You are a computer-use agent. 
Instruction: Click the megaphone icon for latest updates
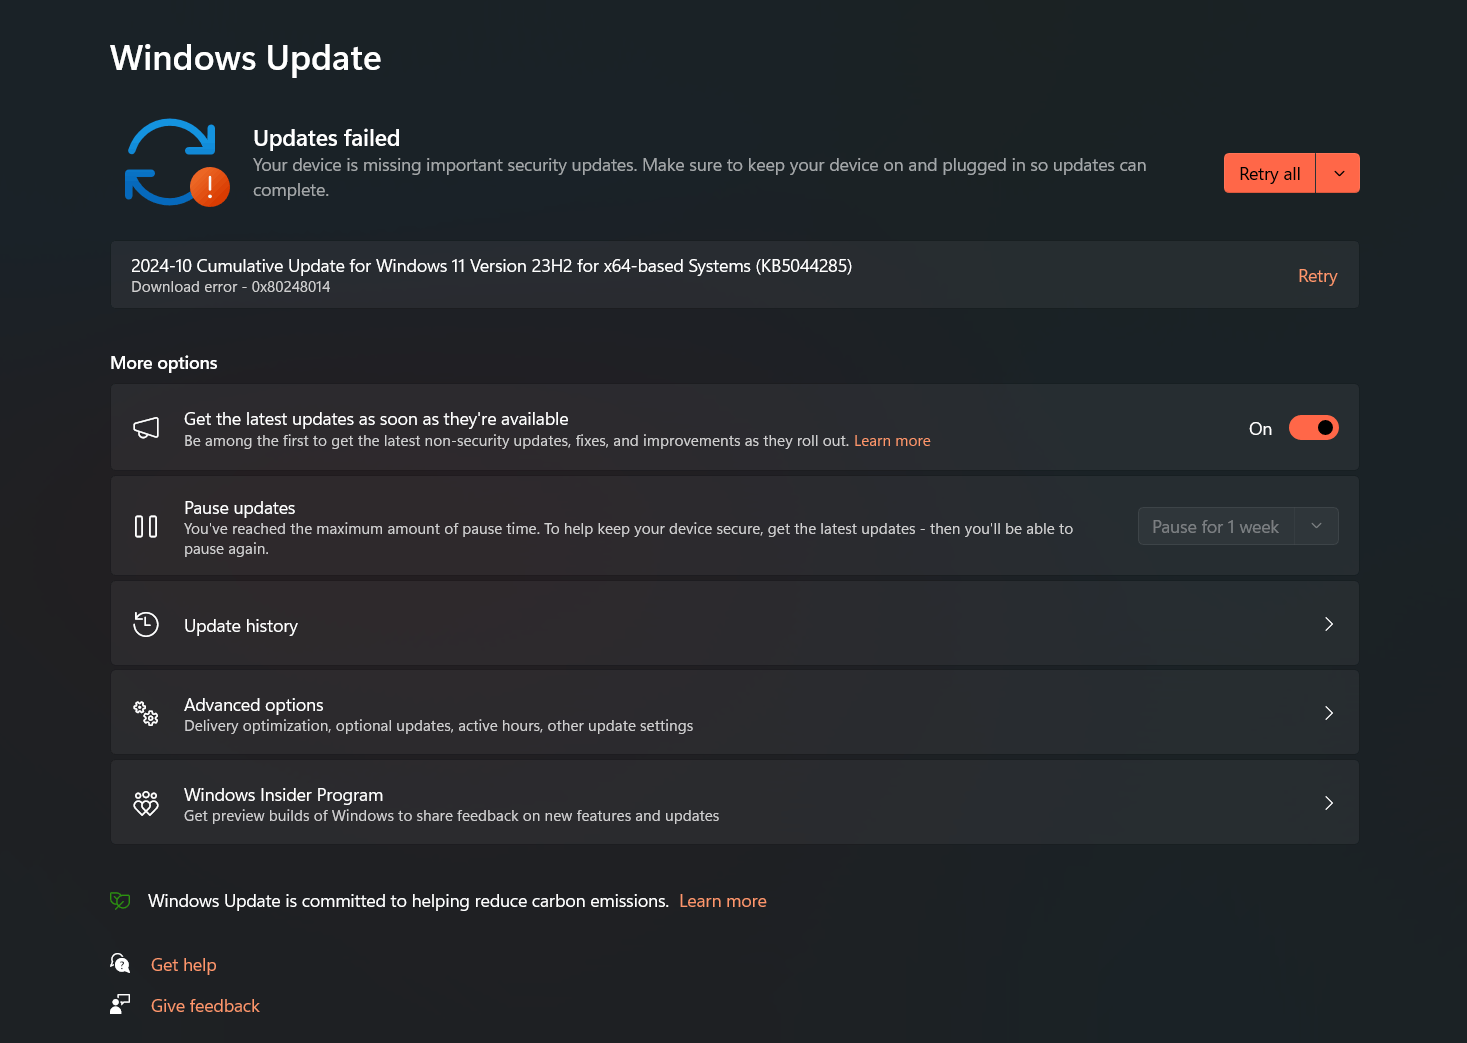[146, 428]
